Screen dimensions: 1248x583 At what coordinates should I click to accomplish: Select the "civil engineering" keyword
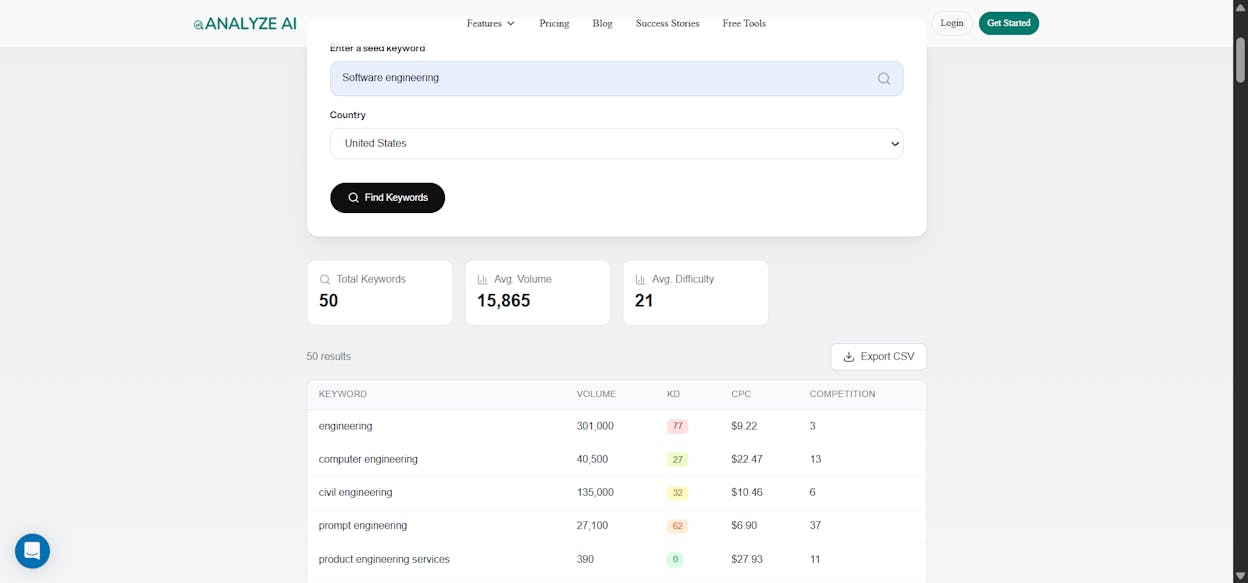point(355,492)
